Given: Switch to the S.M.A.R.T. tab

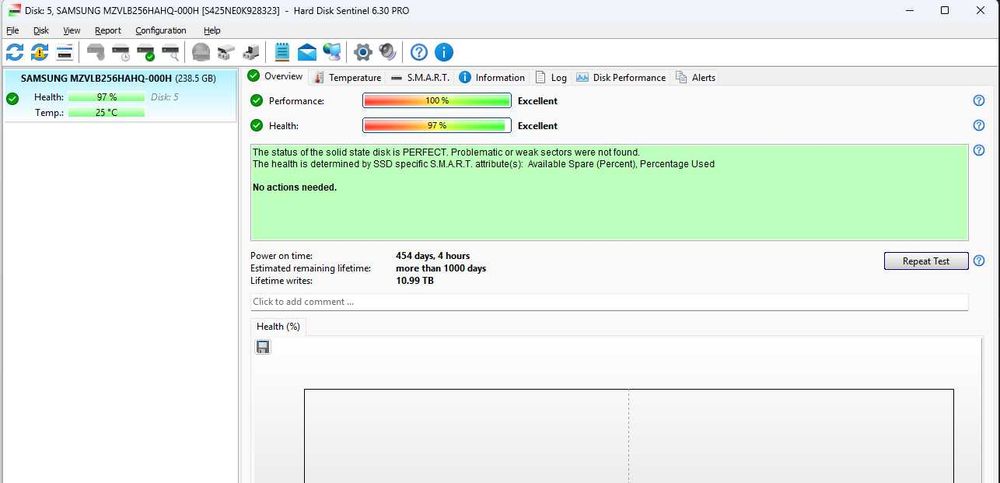Looking at the screenshot, I should pyautogui.click(x=420, y=78).
